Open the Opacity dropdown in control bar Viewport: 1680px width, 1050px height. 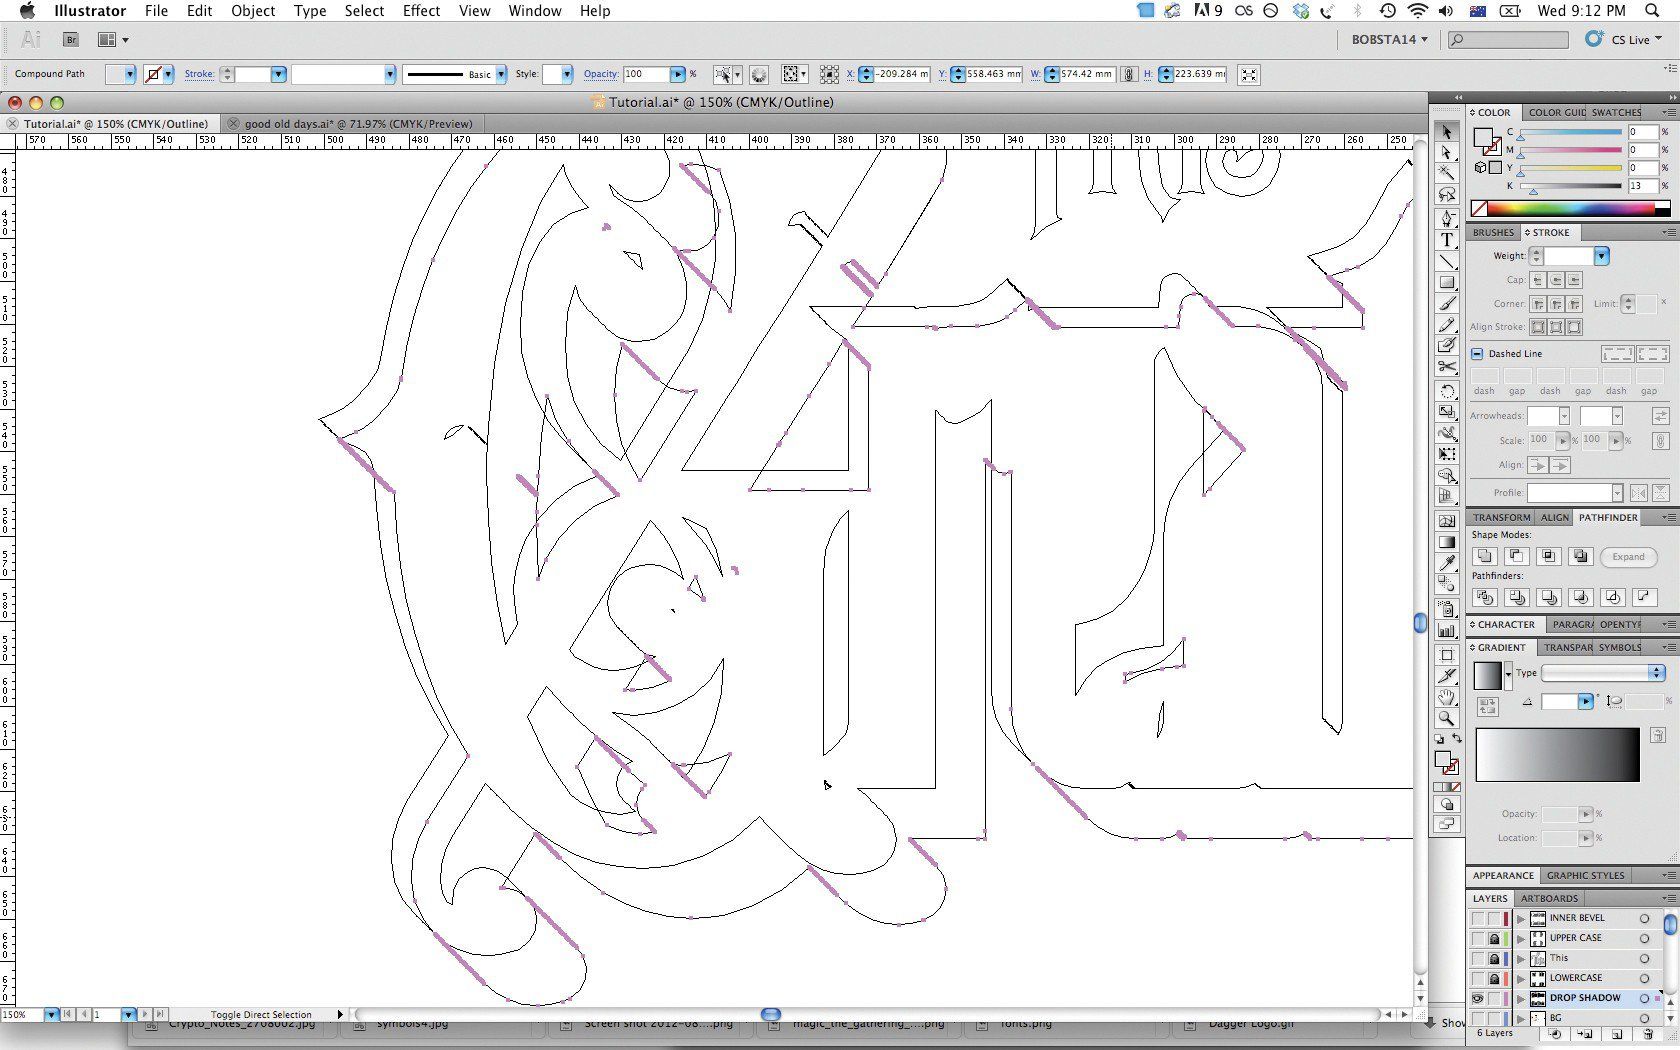pos(678,74)
